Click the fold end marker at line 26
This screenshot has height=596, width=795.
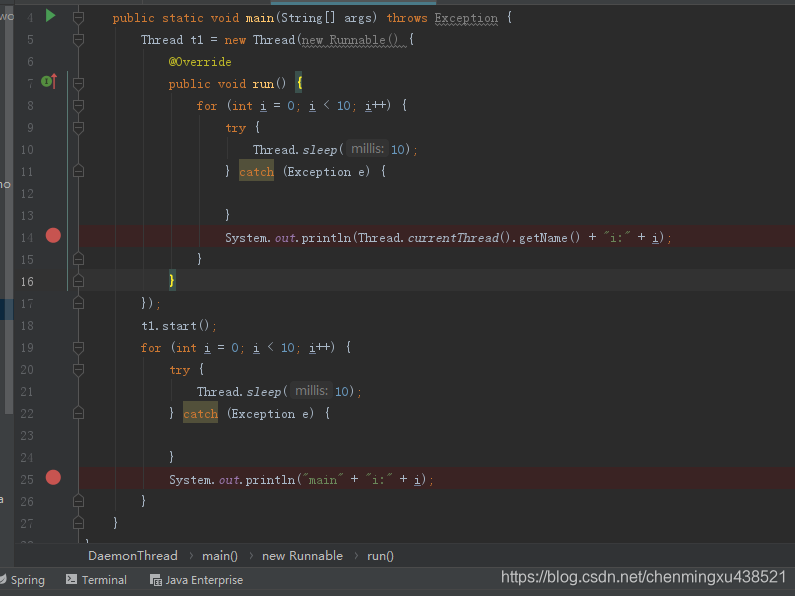78,501
